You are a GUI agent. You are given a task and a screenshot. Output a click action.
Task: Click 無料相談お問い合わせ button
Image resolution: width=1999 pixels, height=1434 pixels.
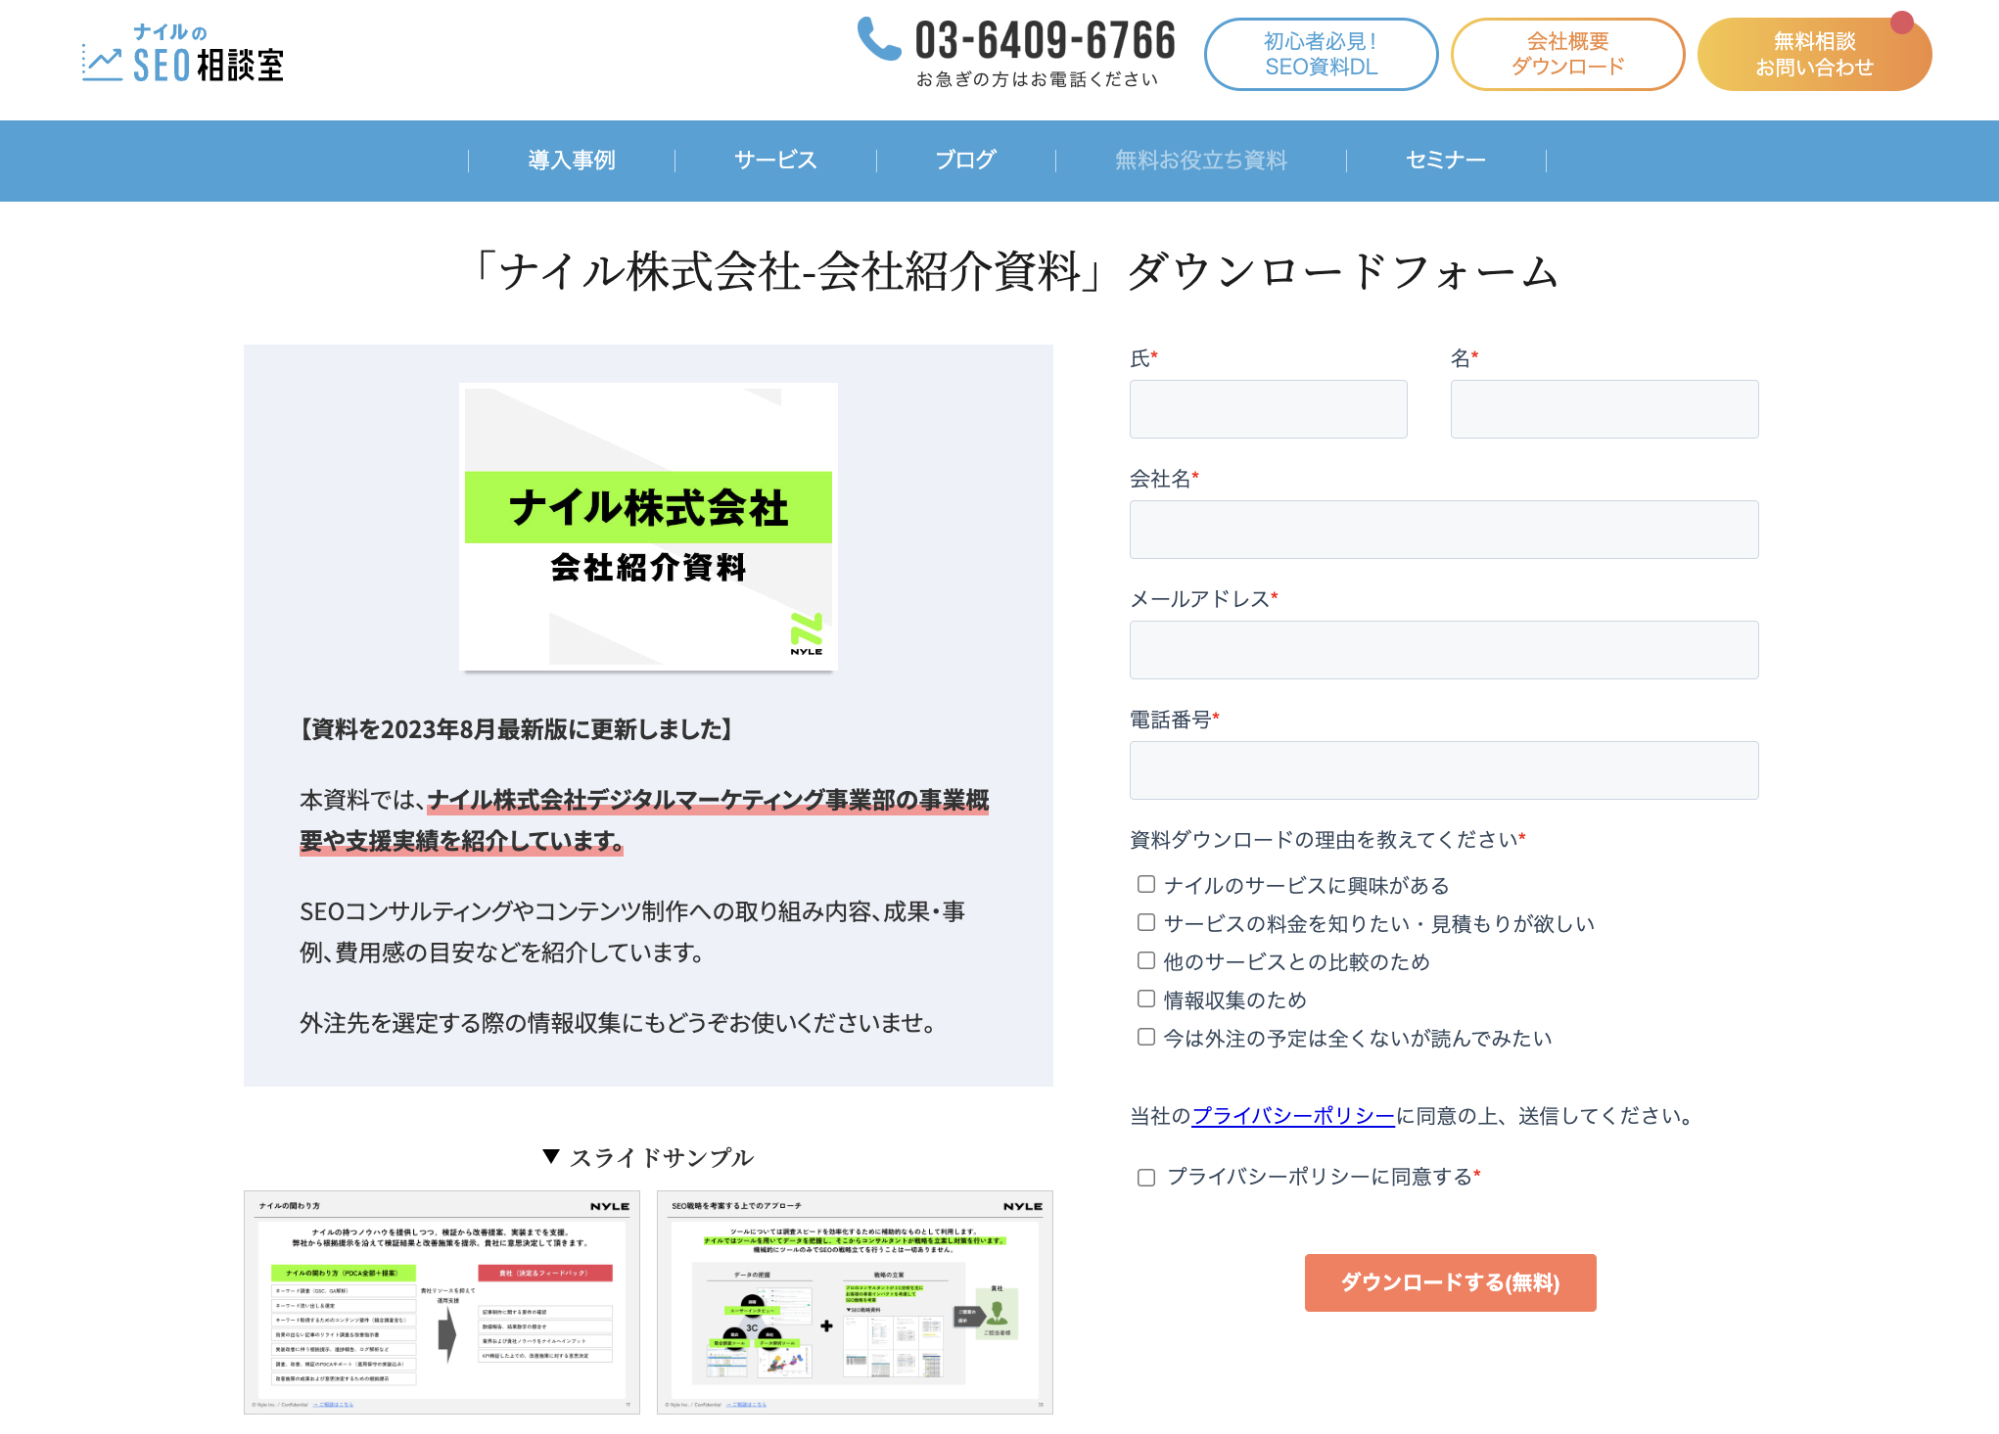[x=1814, y=54]
